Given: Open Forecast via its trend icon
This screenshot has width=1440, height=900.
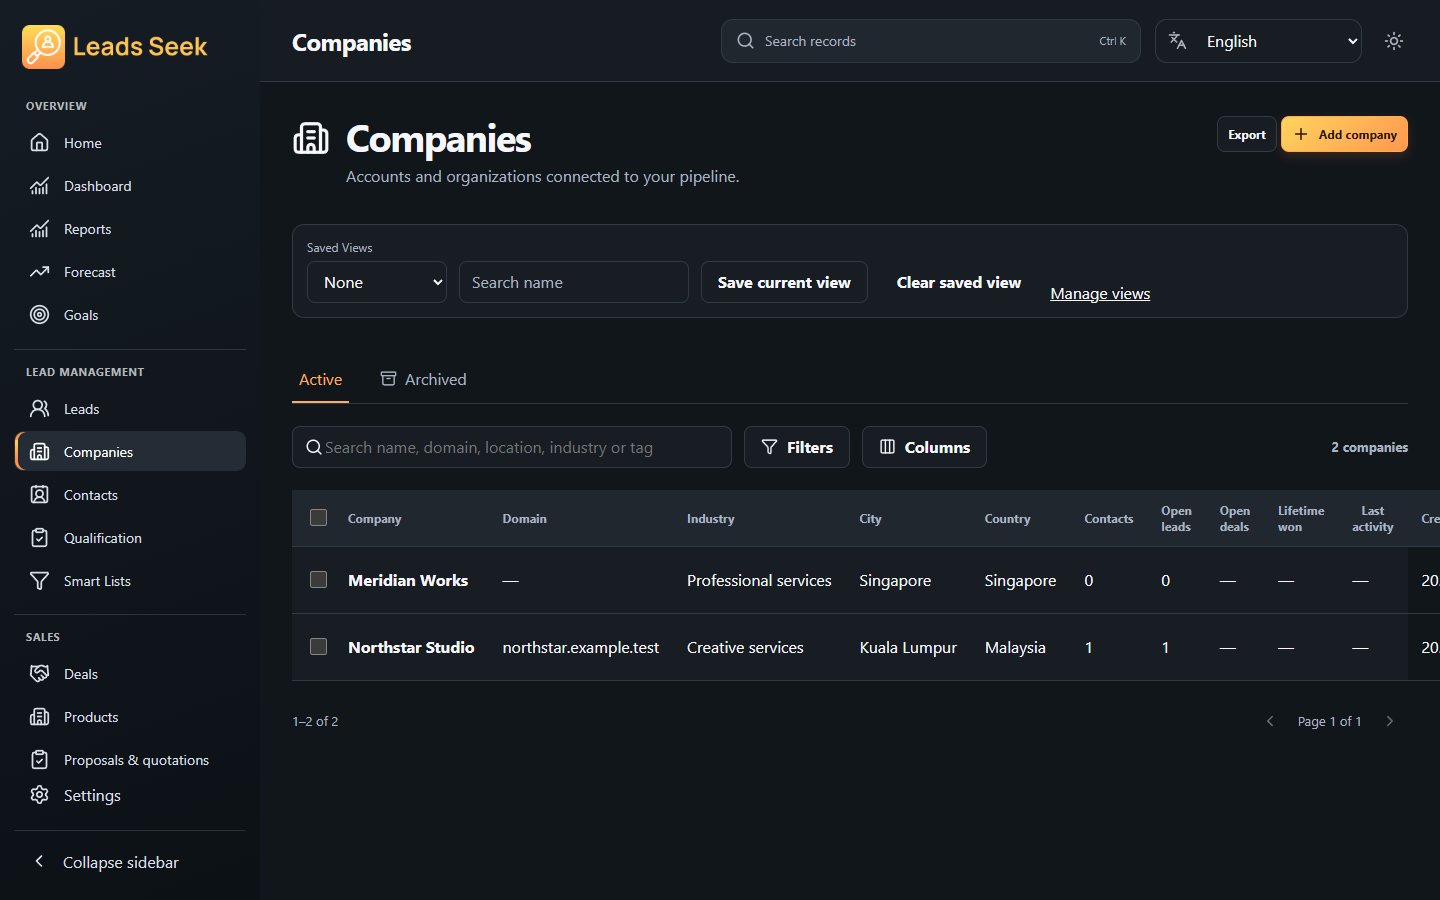Looking at the screenshot, I should coord(39,272).
